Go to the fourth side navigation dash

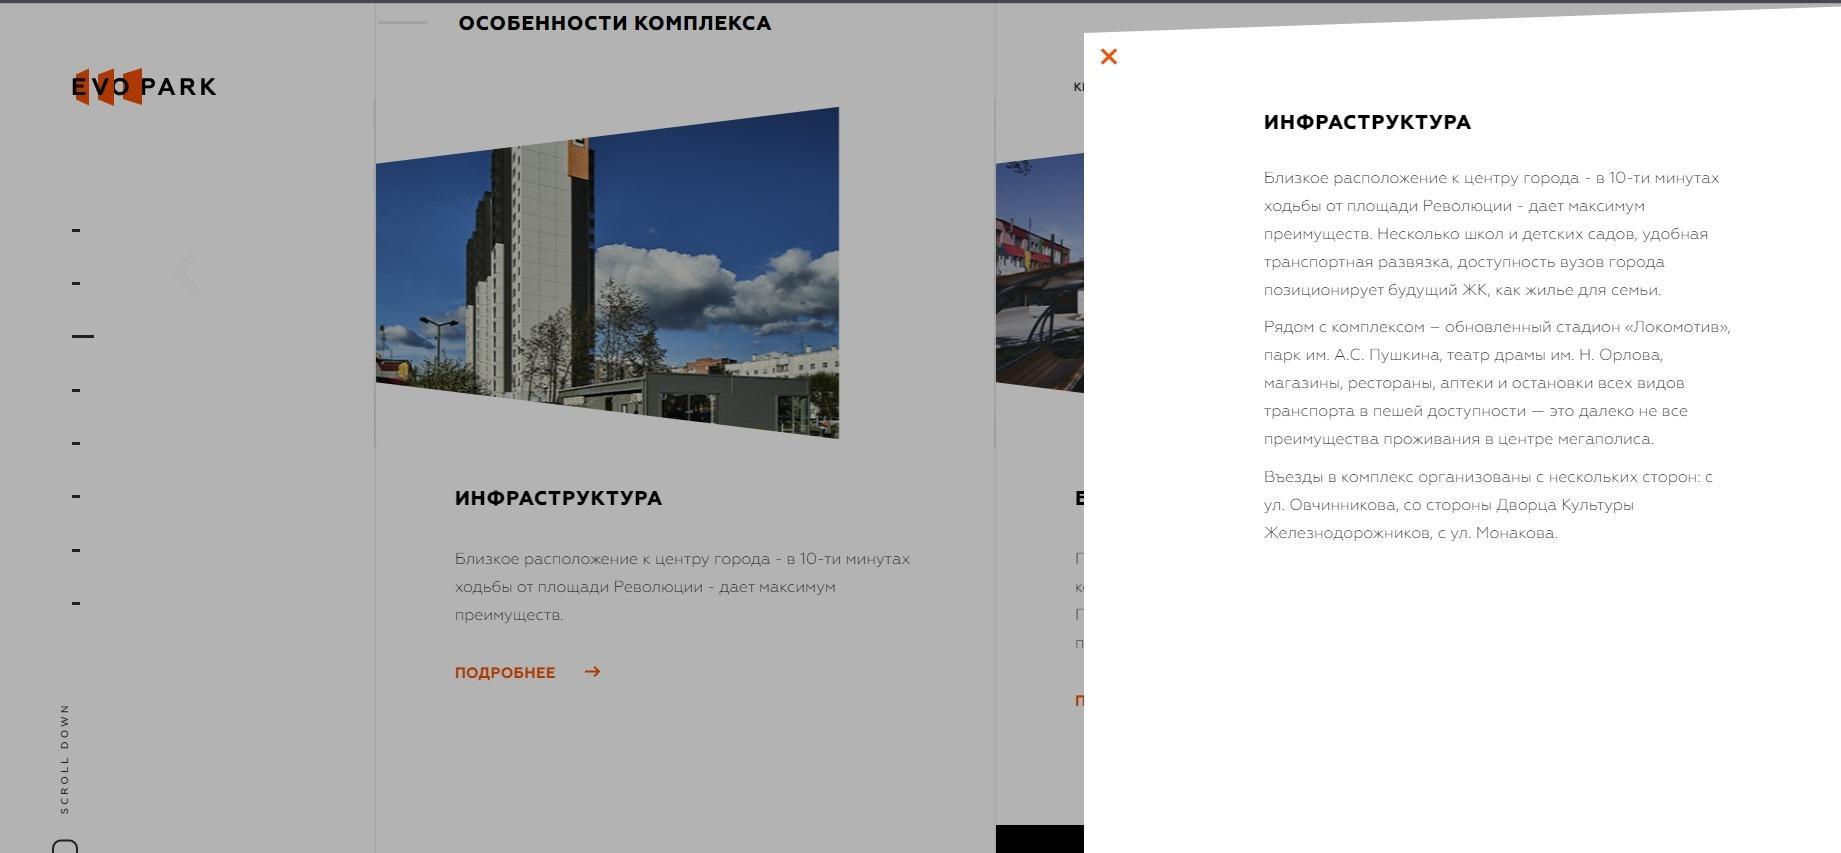click(x=76, y=390)
